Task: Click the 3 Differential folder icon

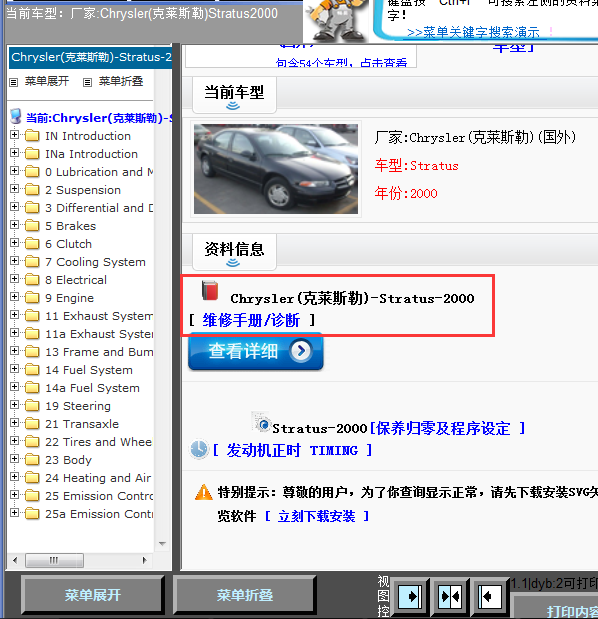Action: 32,207
